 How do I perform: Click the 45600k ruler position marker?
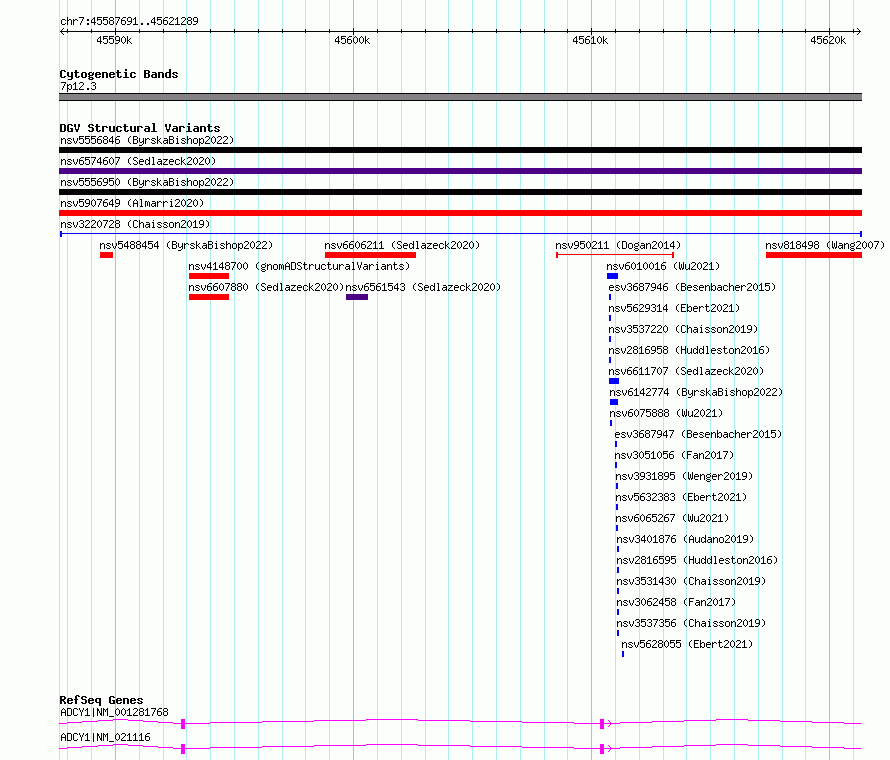352,40
